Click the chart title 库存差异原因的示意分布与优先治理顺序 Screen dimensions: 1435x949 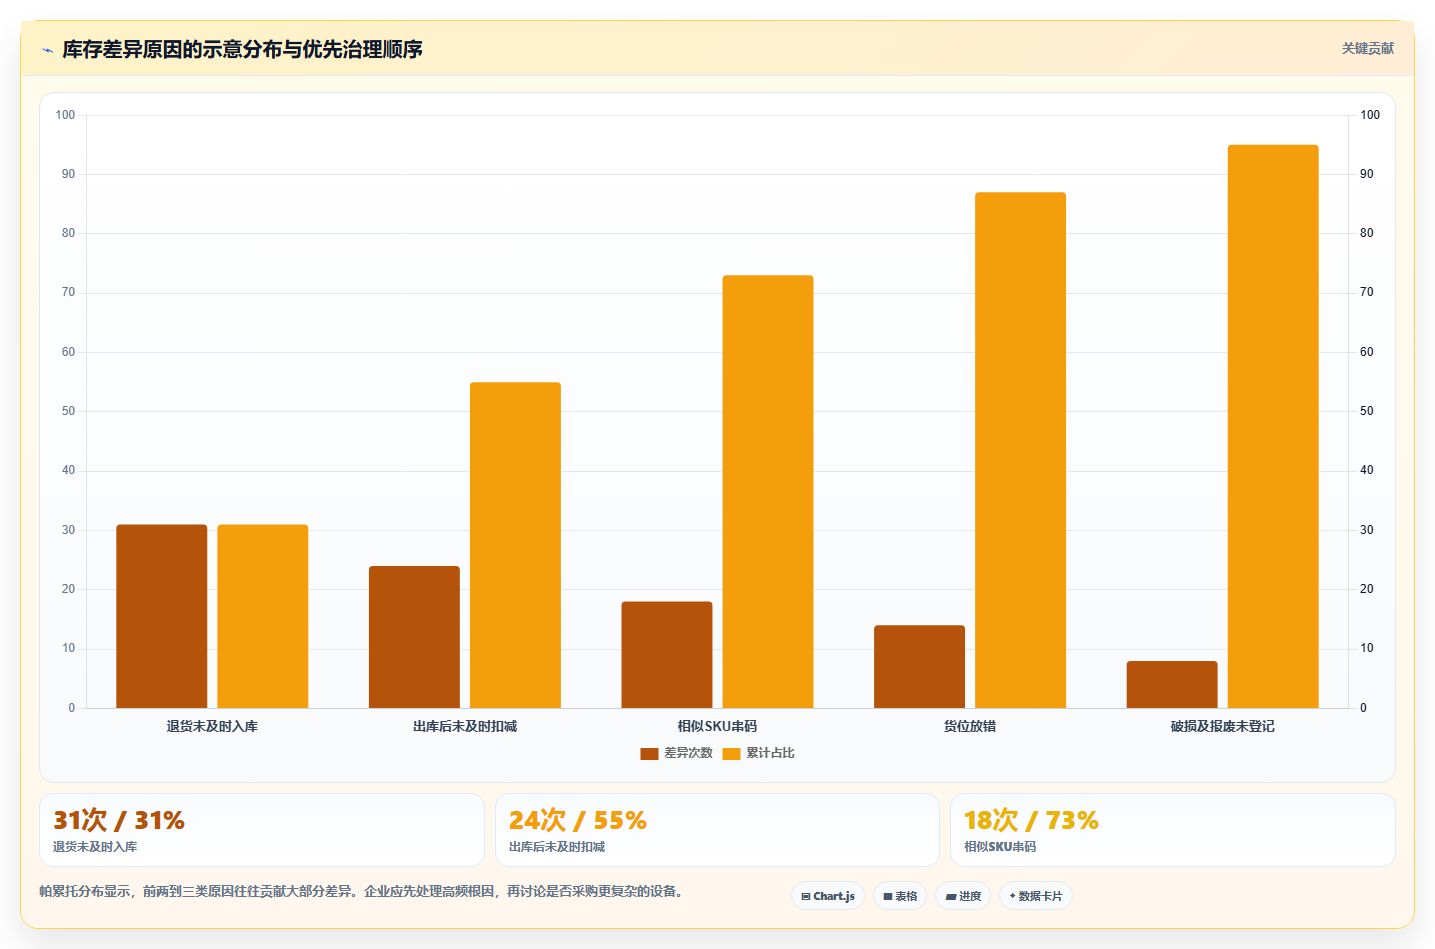click(x=242, y=49)
